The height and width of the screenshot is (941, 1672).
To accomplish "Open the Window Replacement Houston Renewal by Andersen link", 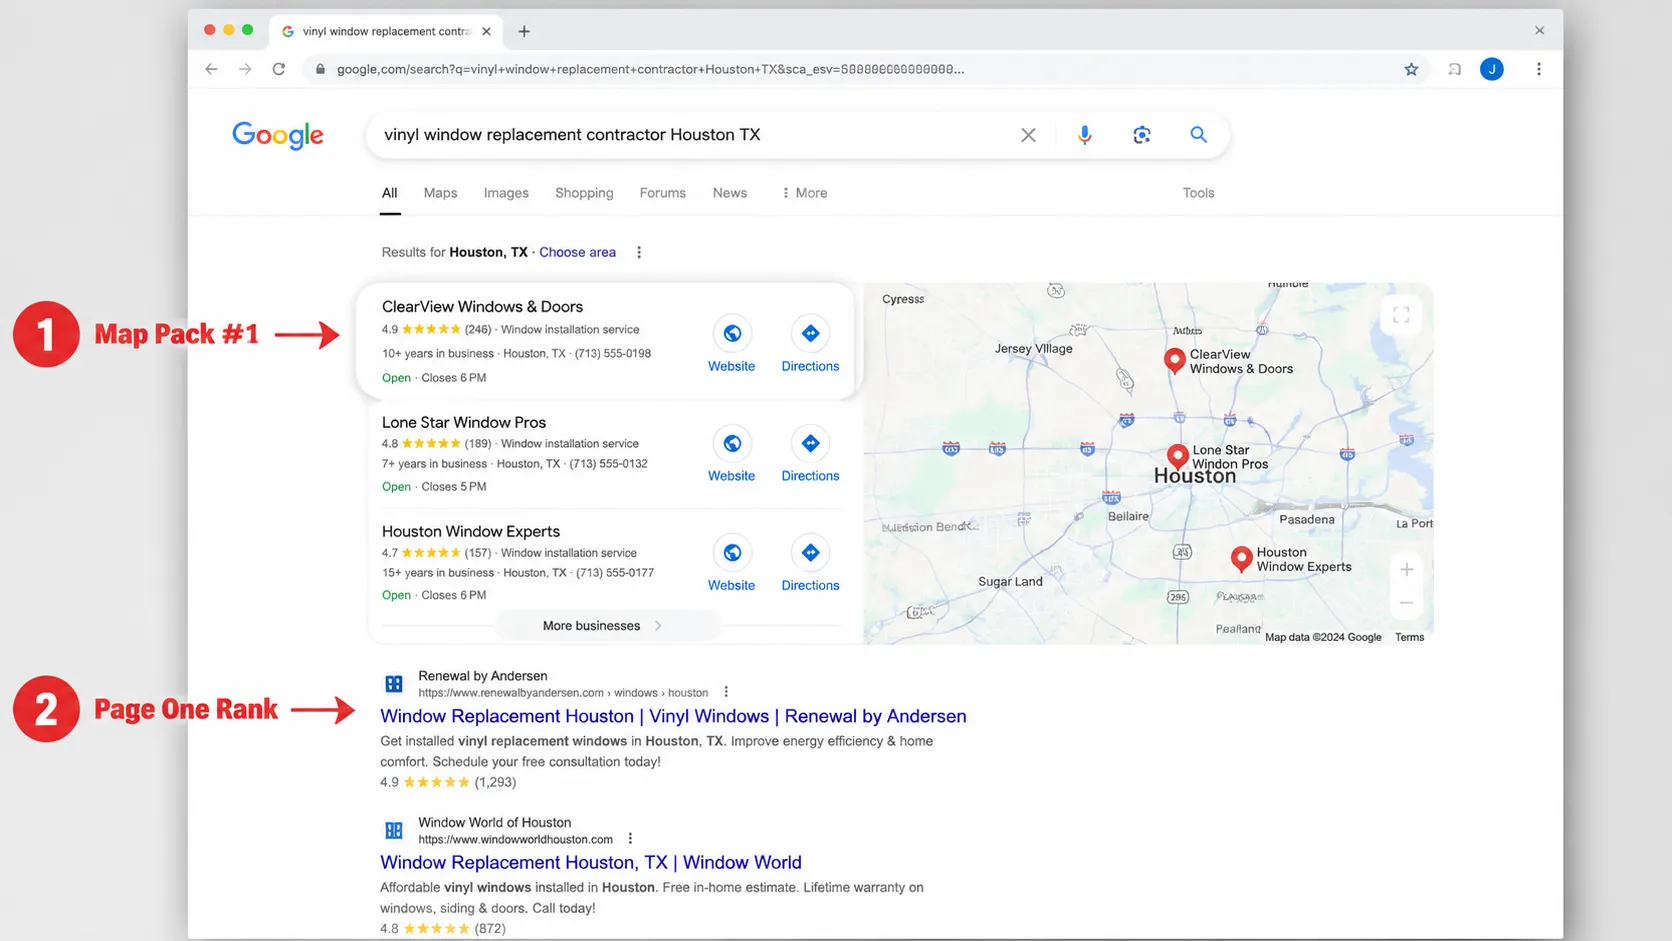I will click(673, 716).
